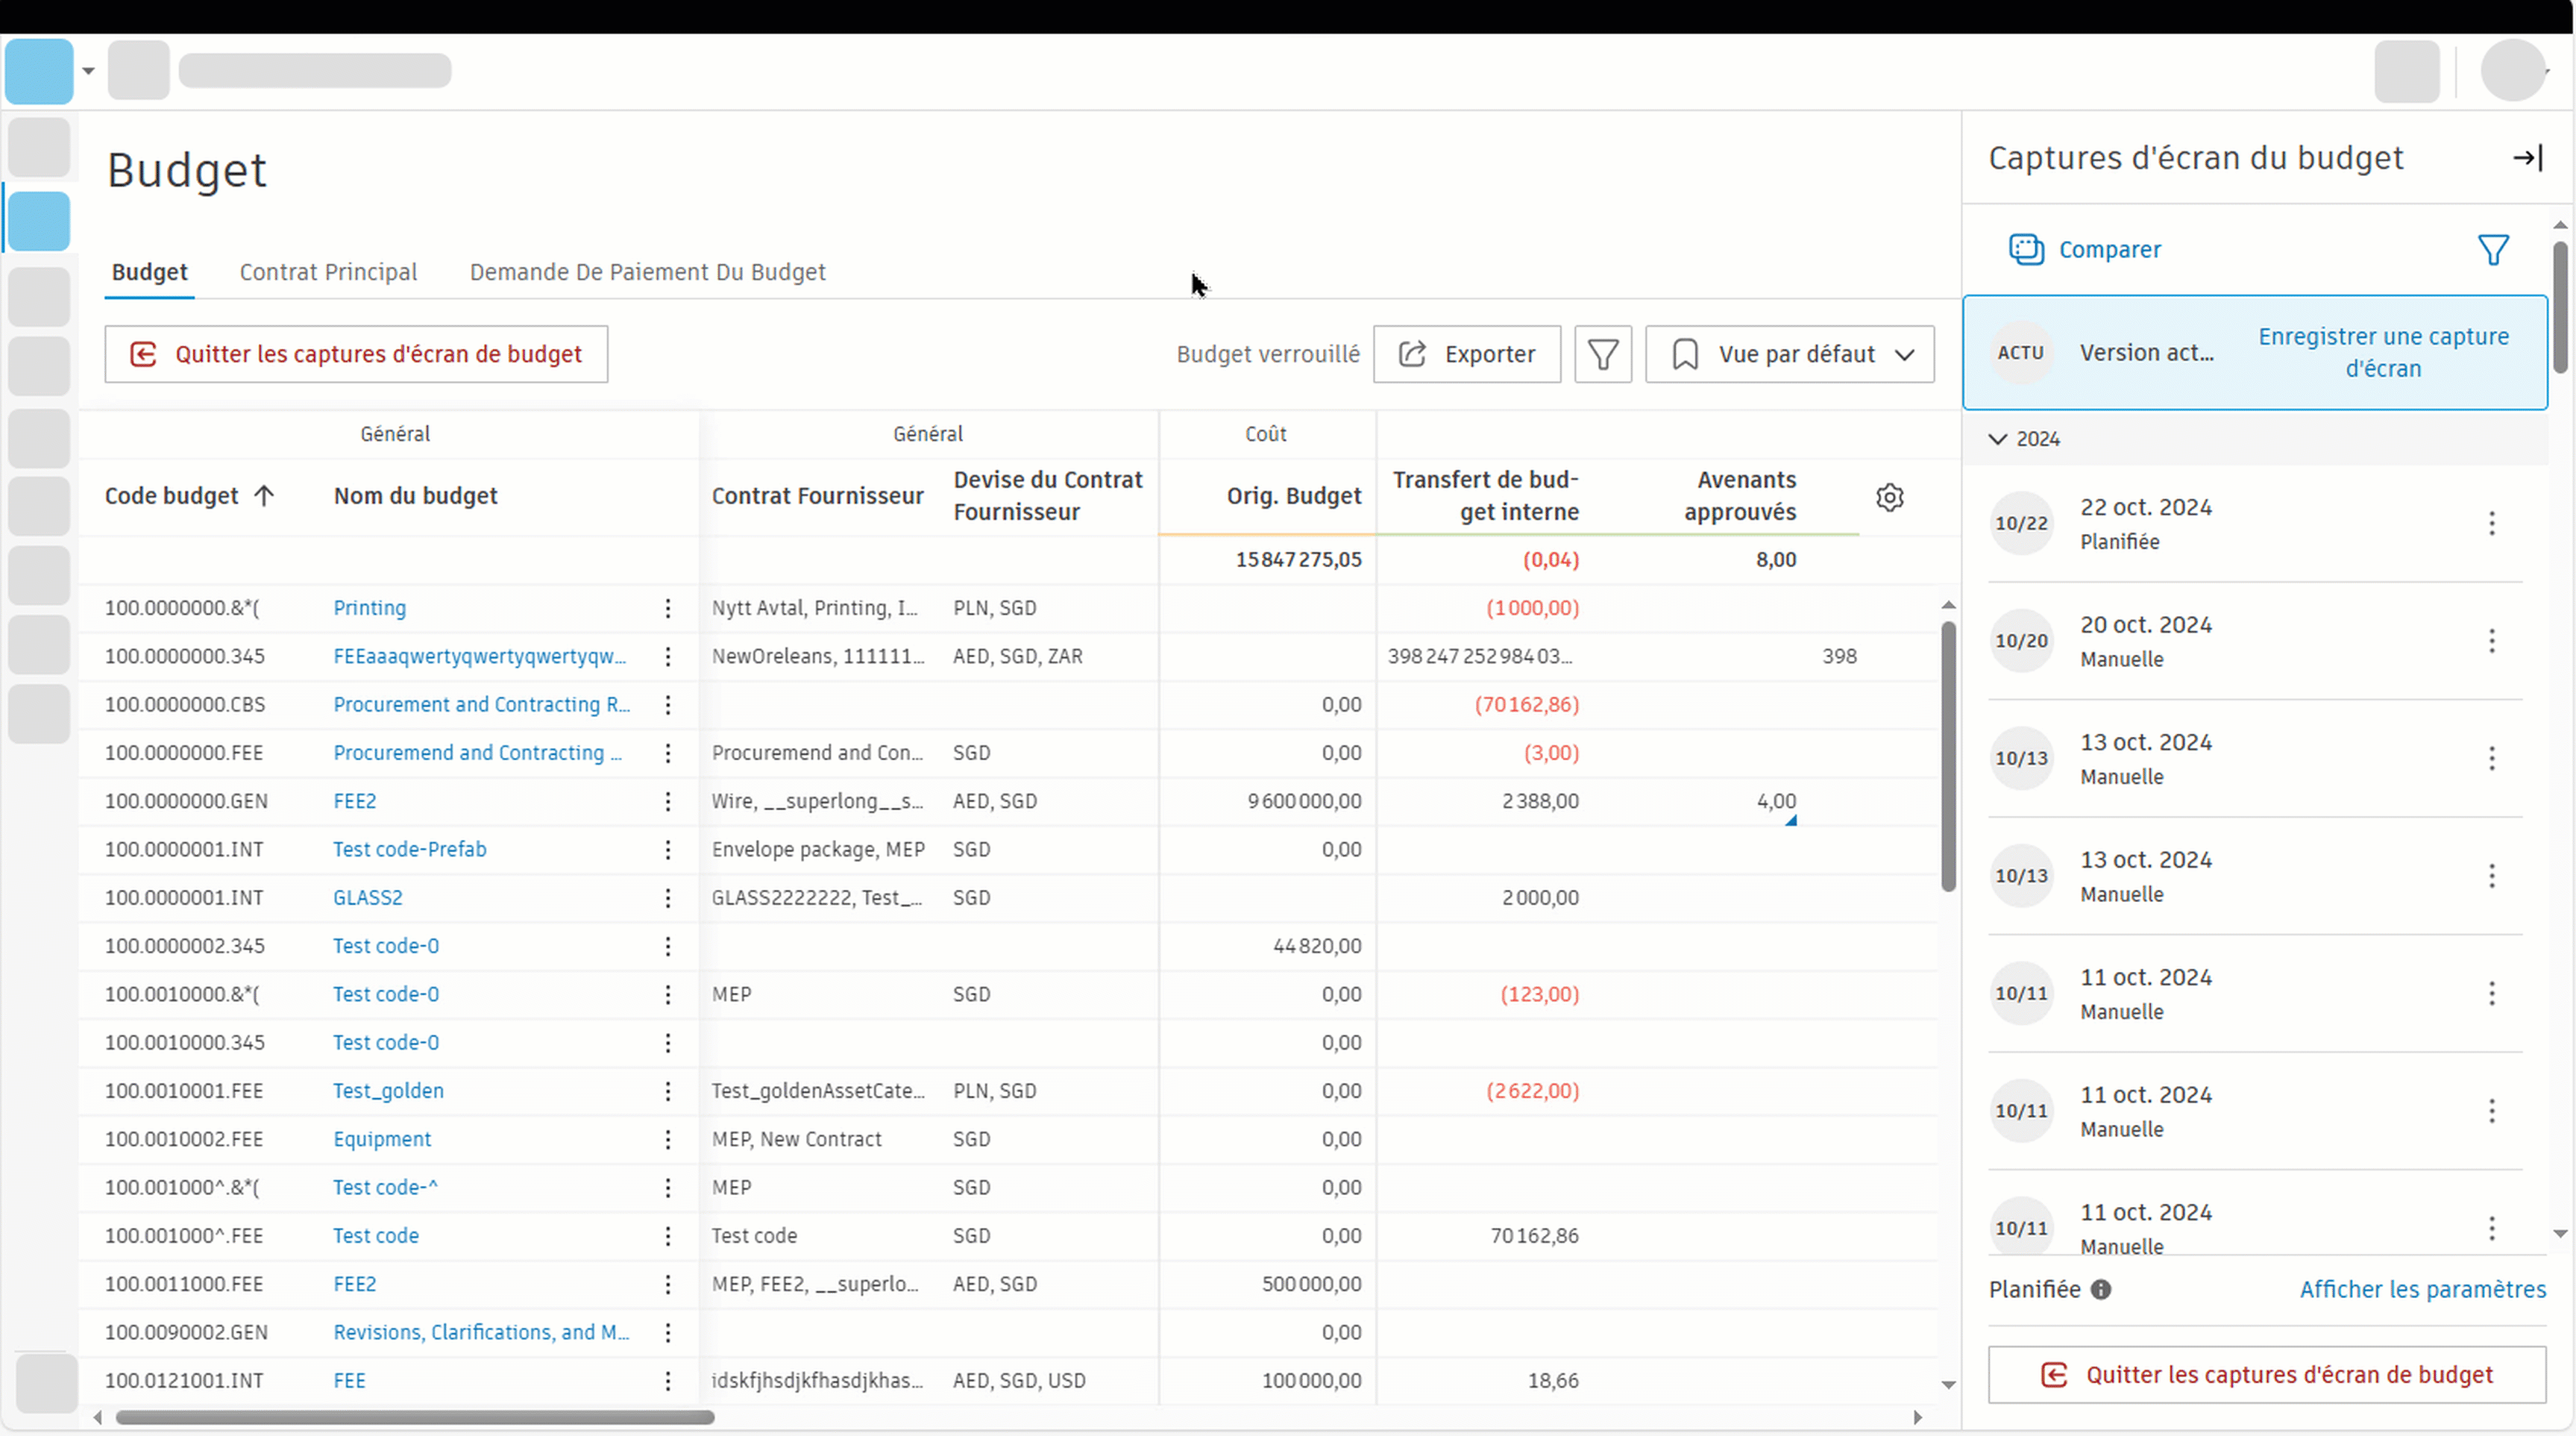
Task: Click the Comparer comparison icon
Action: [x=2027, y=250]
